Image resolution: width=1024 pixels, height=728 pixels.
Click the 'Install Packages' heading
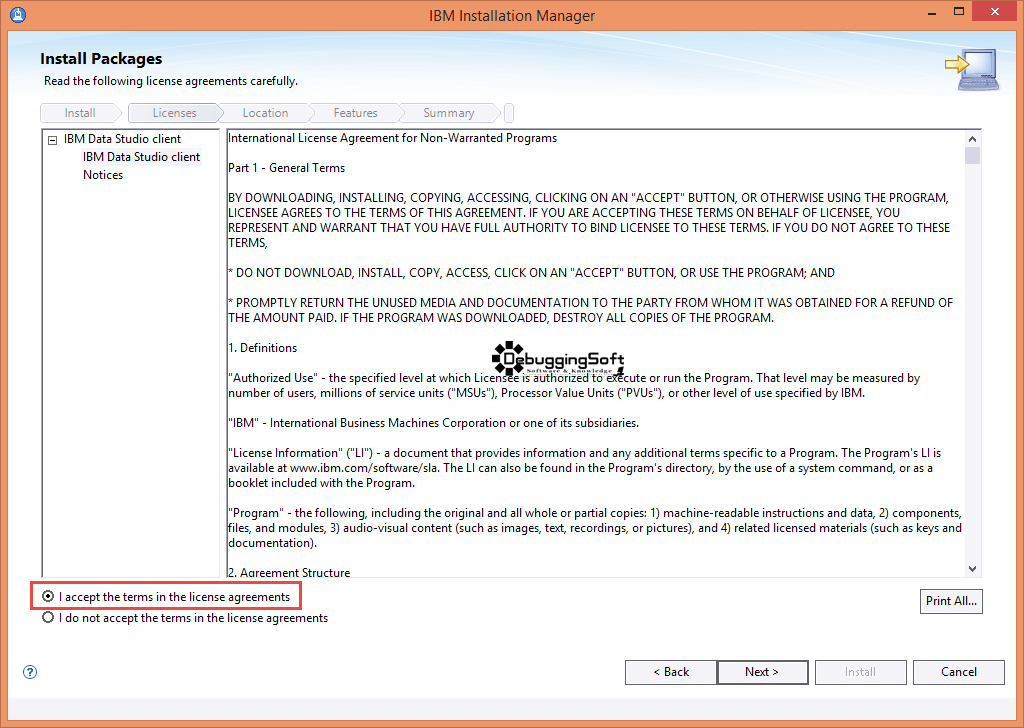(101, 59)
